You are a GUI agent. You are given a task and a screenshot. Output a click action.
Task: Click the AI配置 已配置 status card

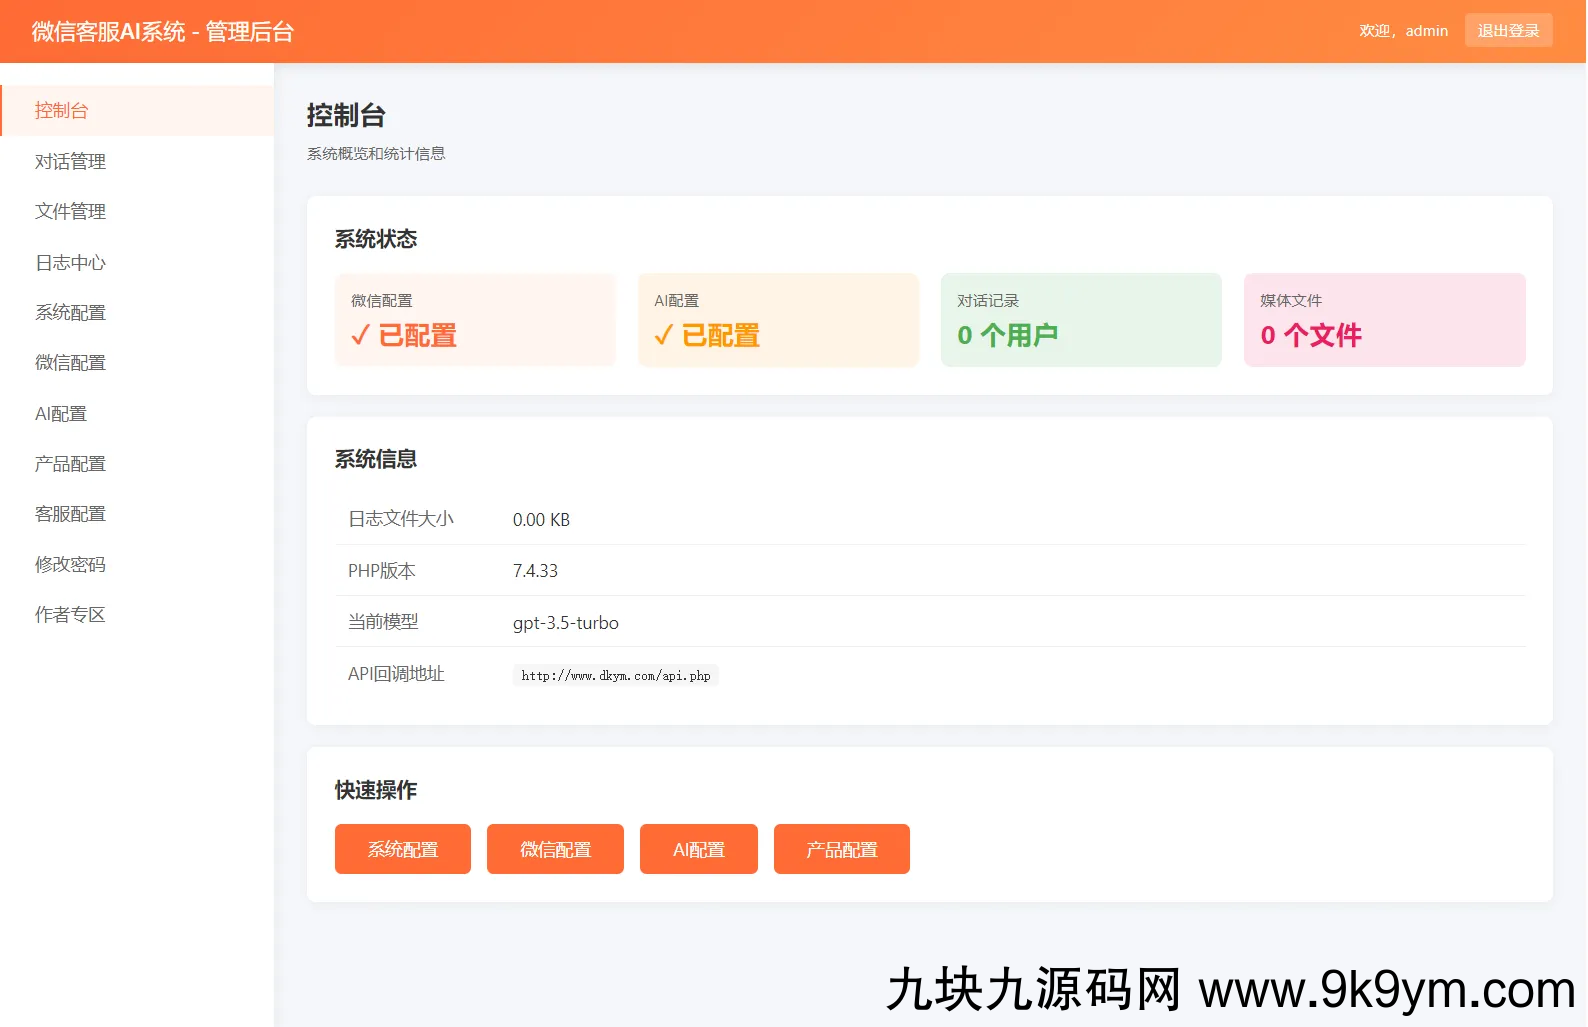point(778,320)
